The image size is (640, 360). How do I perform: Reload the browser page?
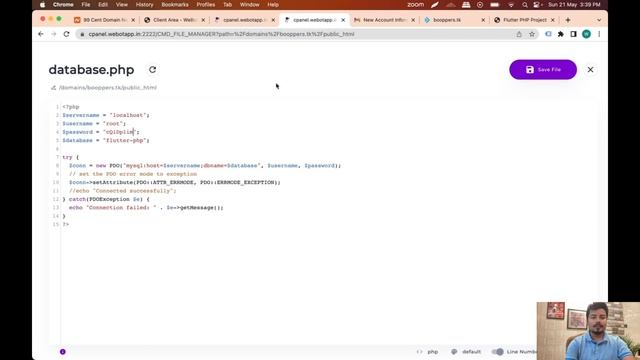coord(67,34)
